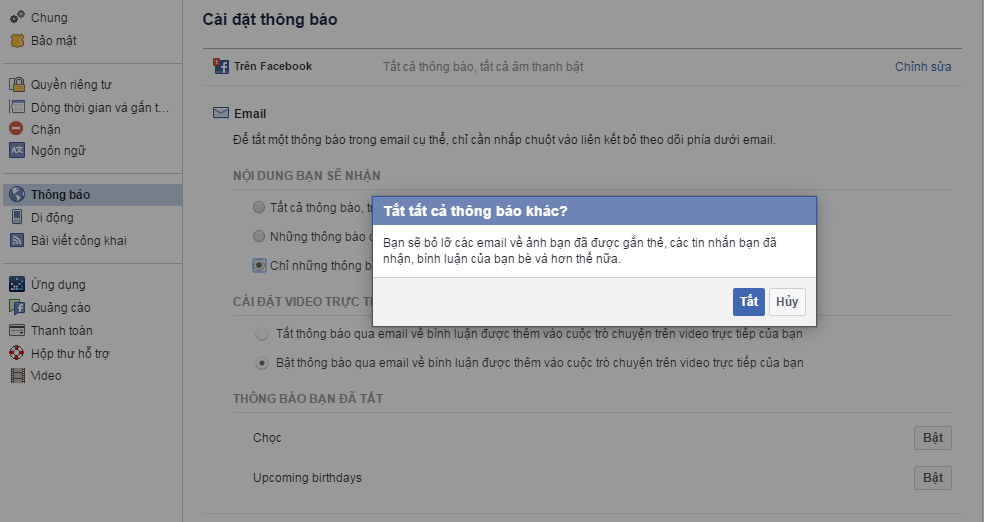Click the Chung gears icon in sidebar
Image resolution: width=984 pixels, height=522 pixels.
17,18
